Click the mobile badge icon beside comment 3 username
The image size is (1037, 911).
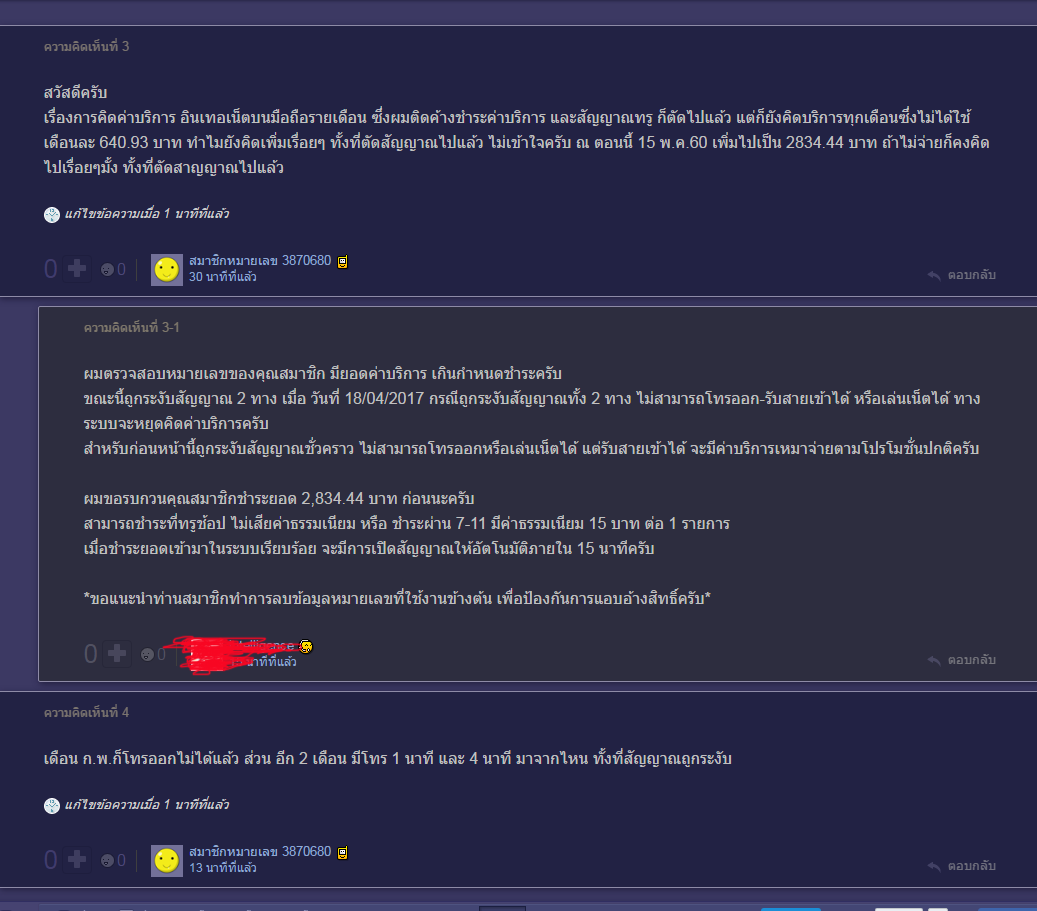tap(343, 262)
